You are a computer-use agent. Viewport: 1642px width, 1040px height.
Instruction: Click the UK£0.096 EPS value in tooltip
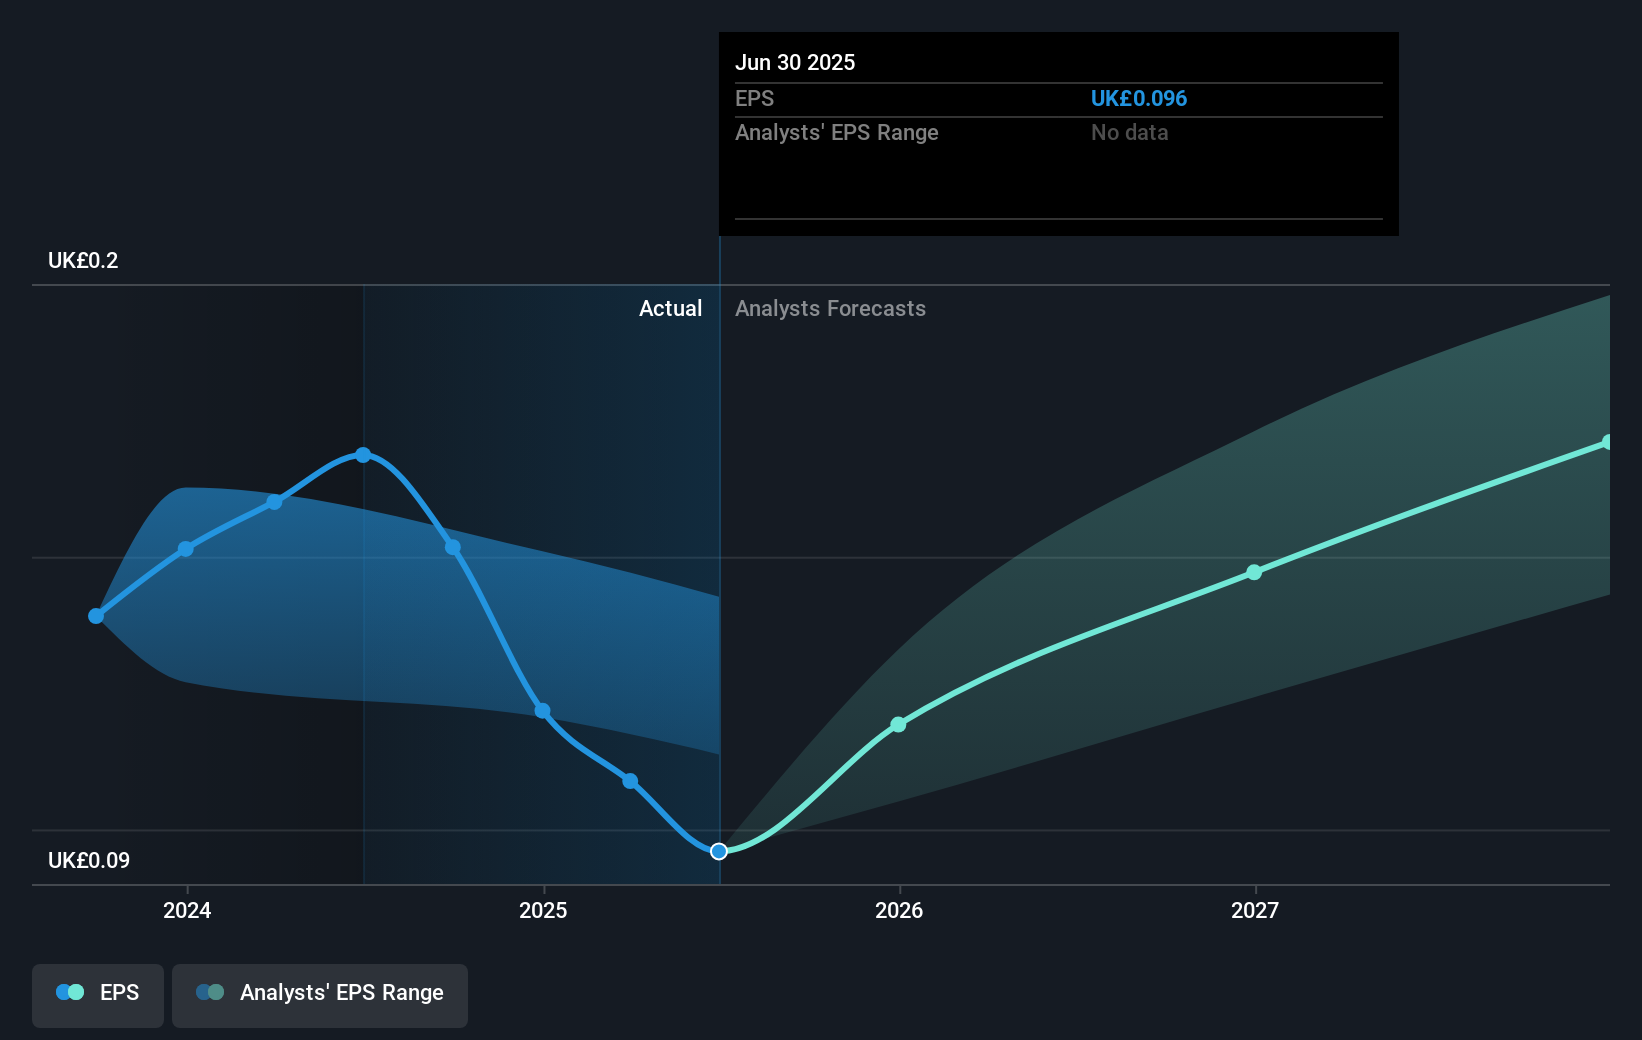click(x=1138, y=98)
